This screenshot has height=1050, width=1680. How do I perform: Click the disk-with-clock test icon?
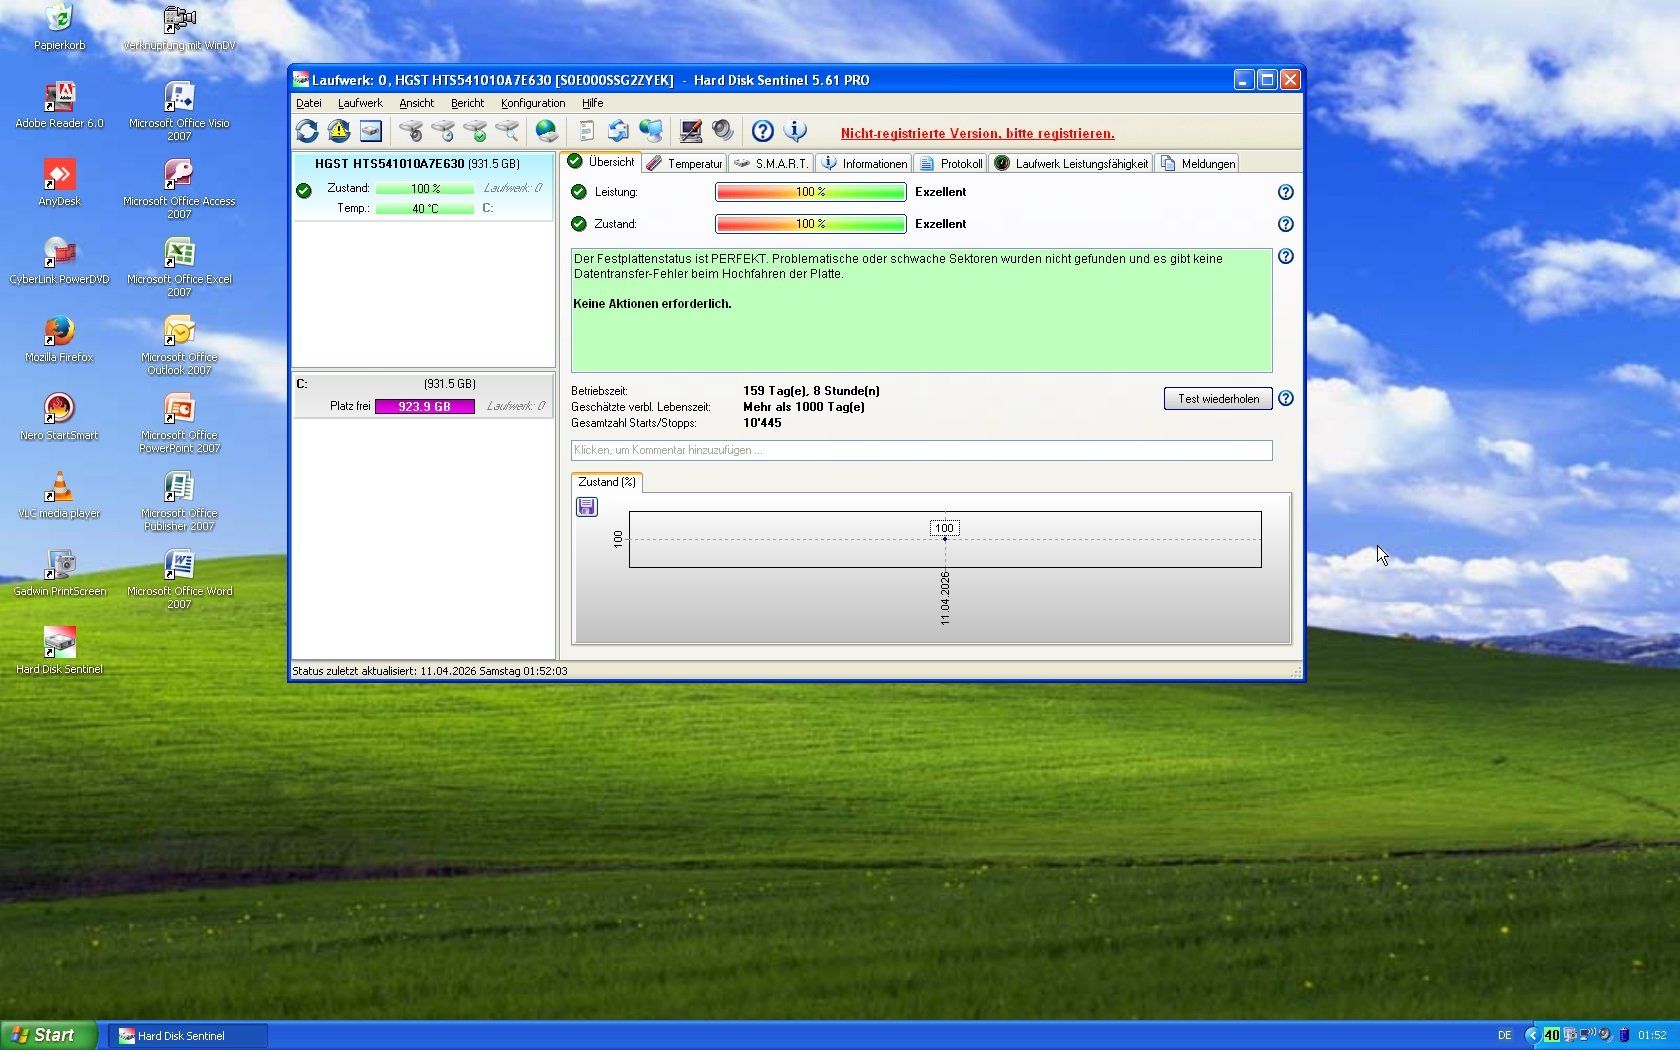pyautogui.click(x=443, y=131)
